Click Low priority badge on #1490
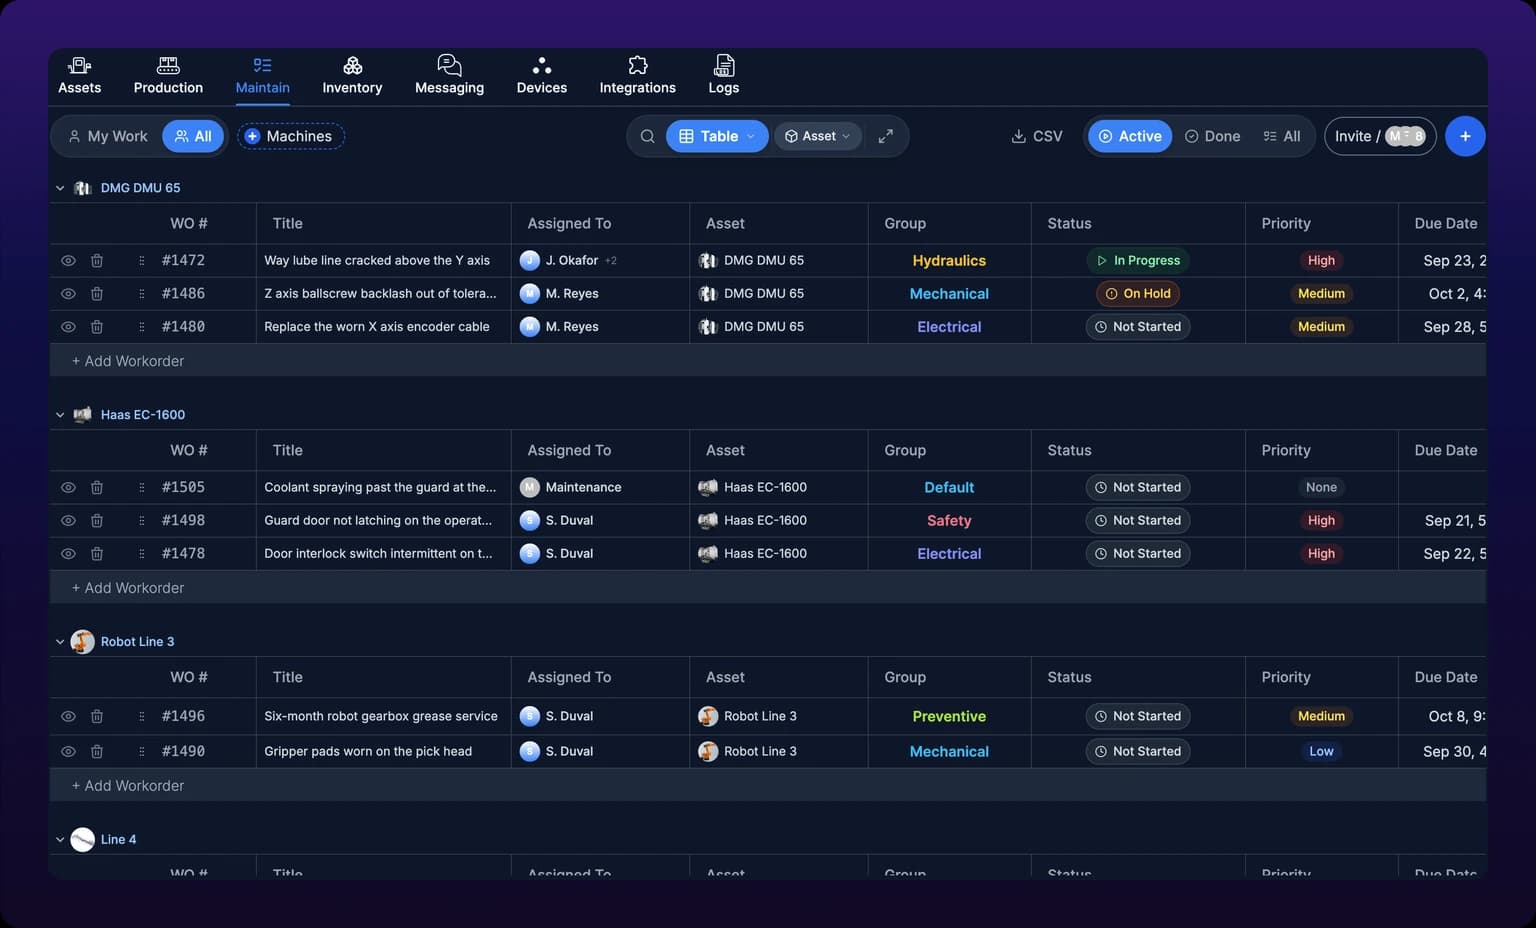This screenshot has height=928, width=1536. tap(1321, 751)
